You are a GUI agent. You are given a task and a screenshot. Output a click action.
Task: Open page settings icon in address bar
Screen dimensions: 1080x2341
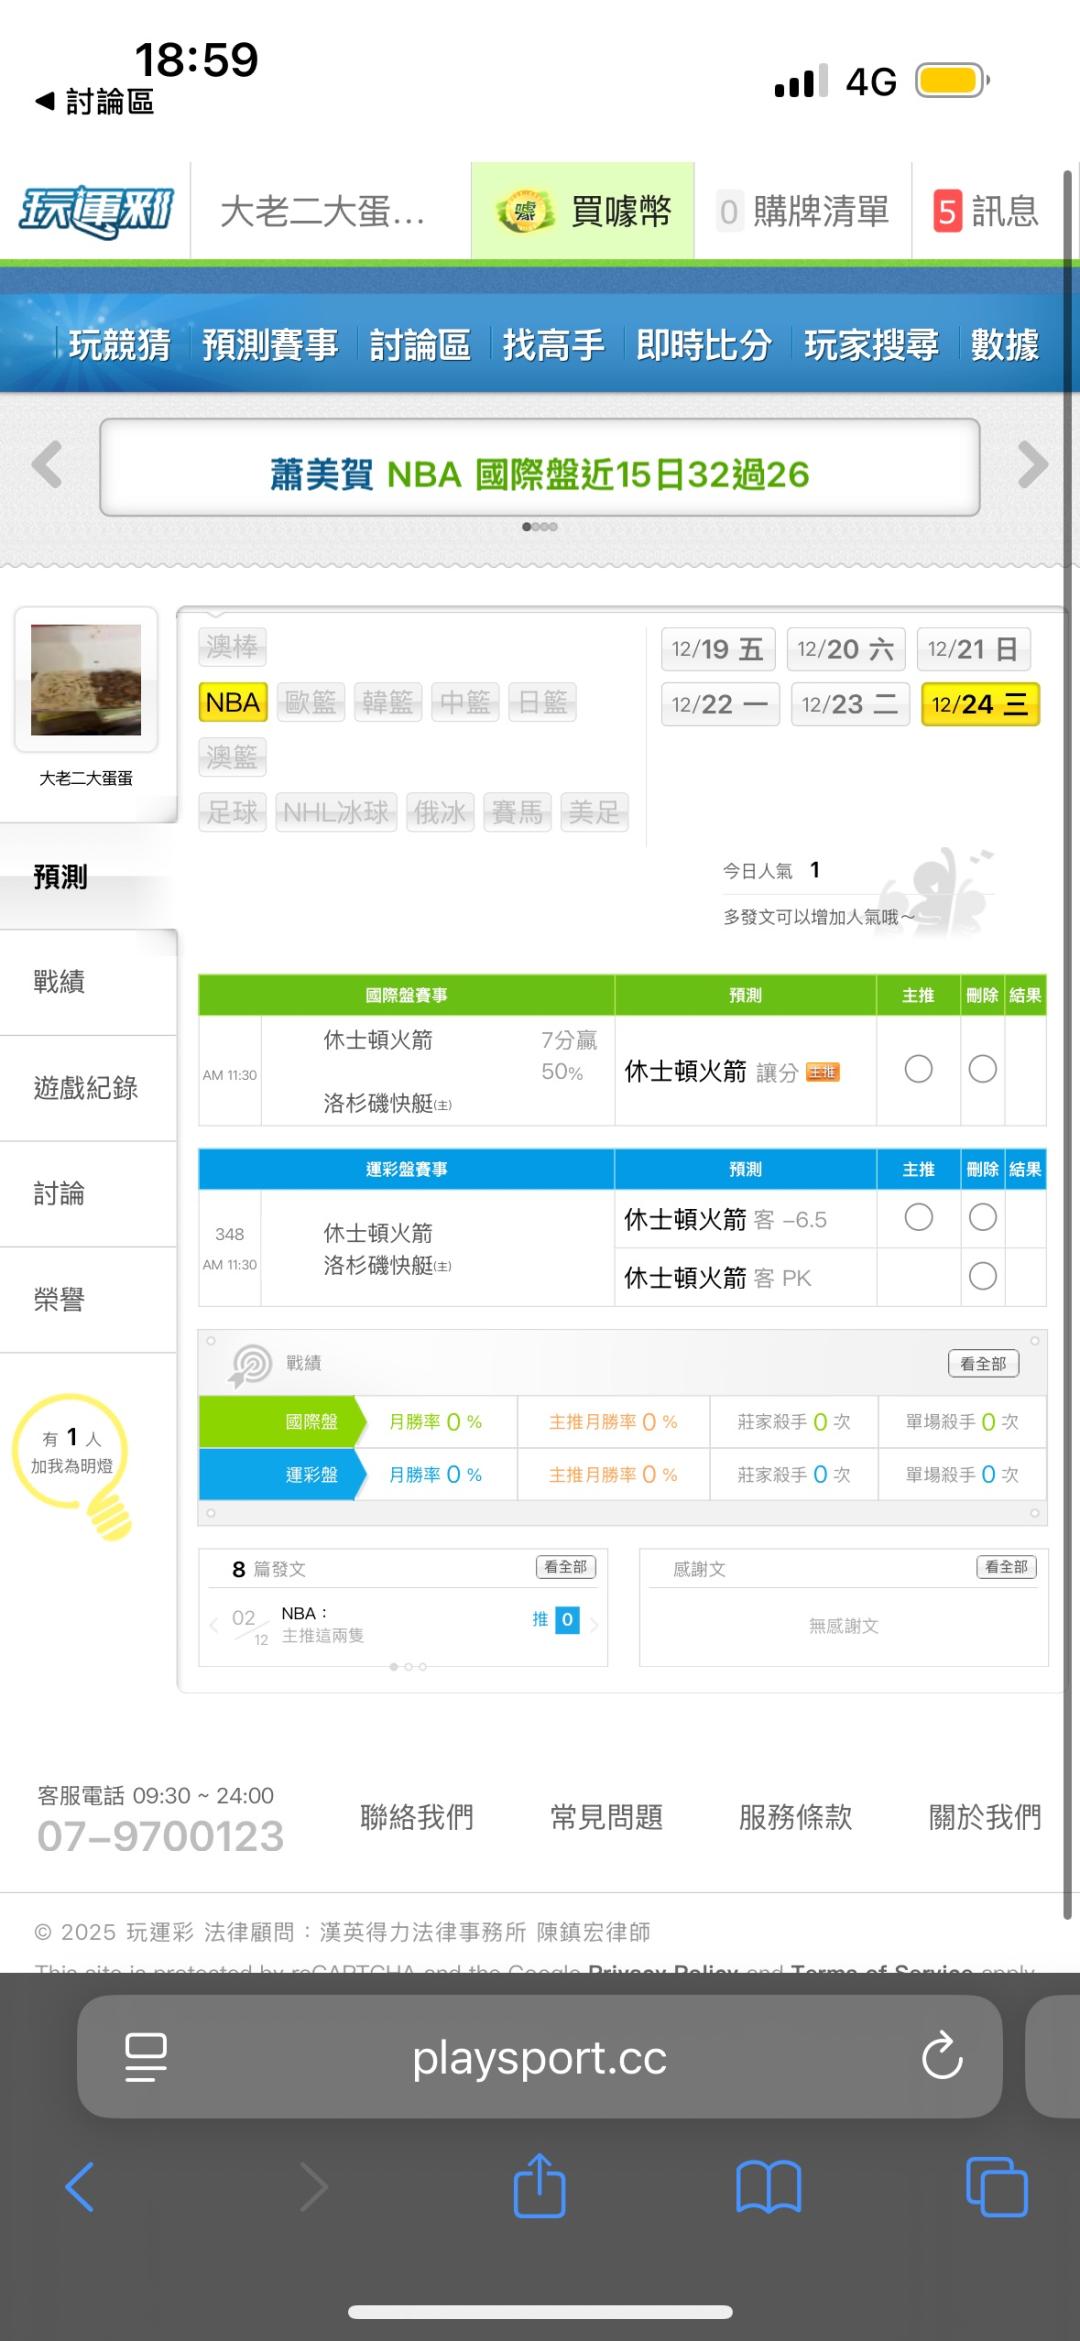[146, 2057]
